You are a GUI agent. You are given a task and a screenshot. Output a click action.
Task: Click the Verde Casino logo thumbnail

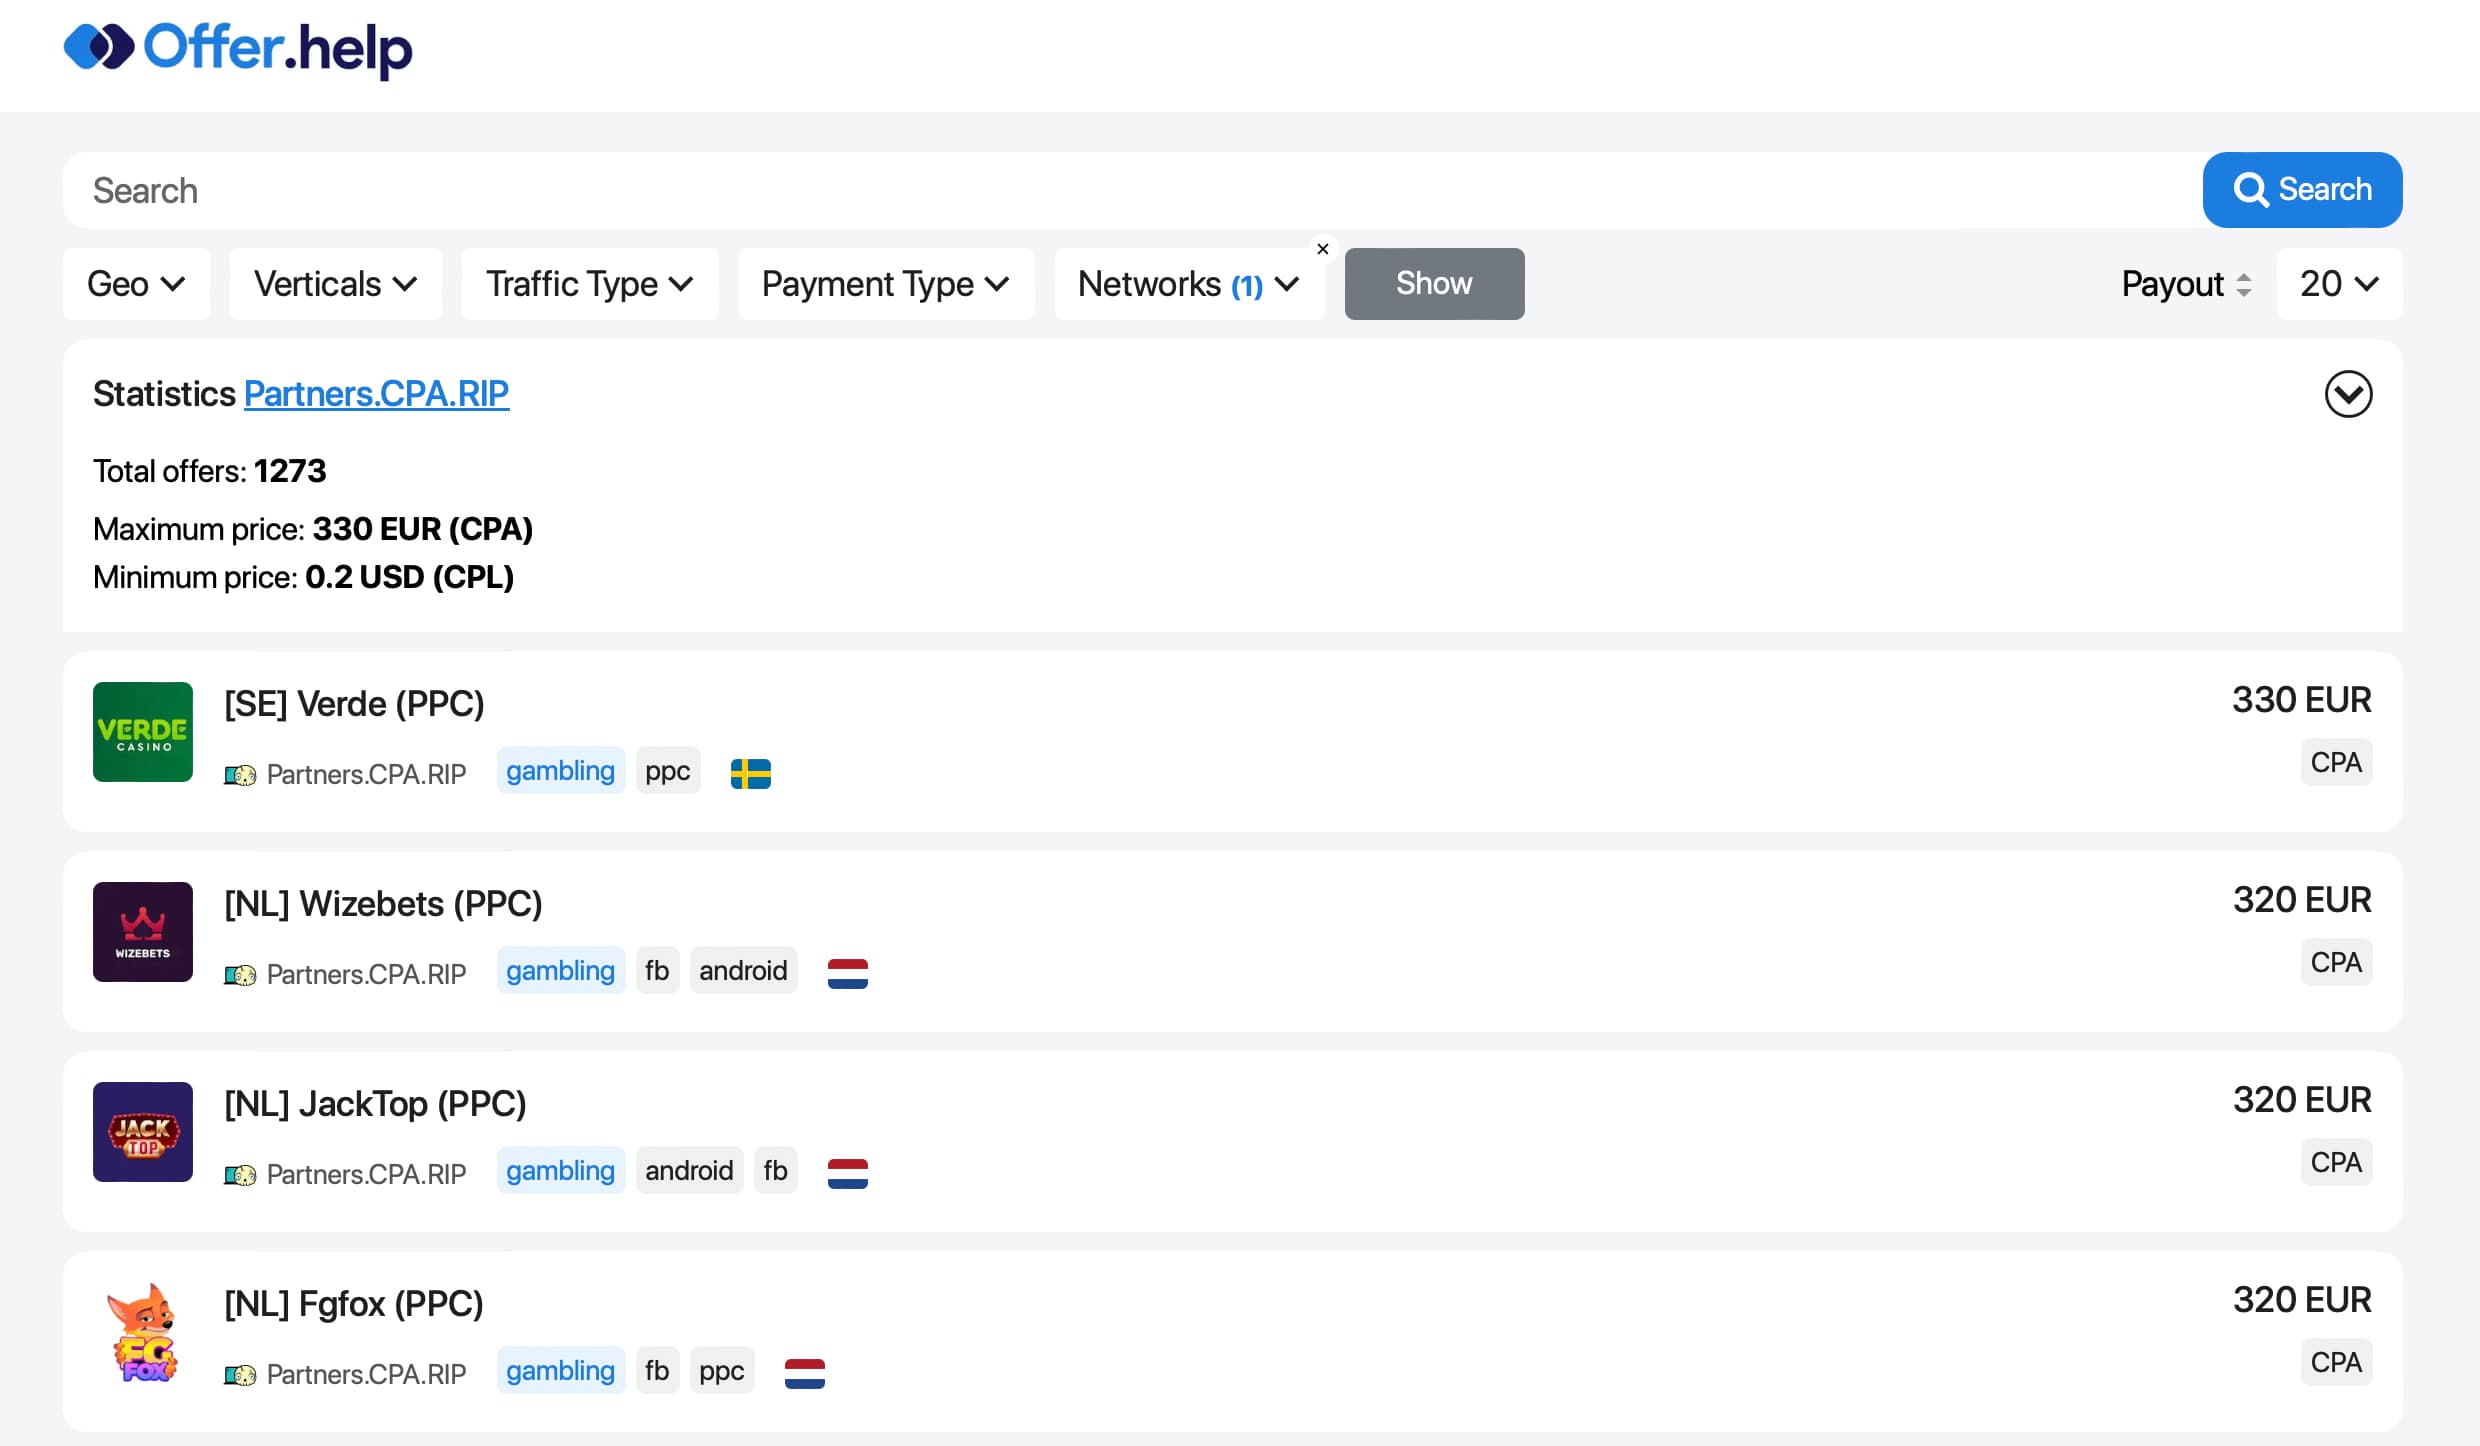pos(143,732)
